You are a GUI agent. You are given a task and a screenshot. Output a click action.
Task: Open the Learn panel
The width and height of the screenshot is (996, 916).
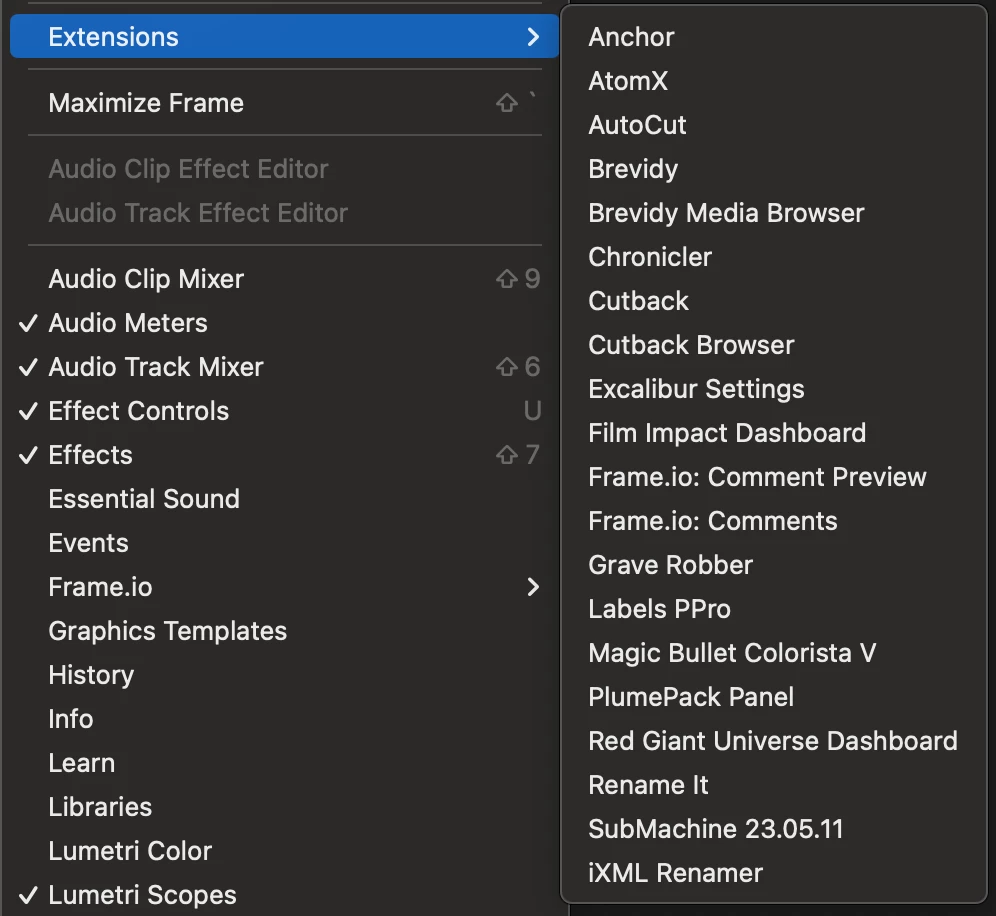[x=285, y=763]
